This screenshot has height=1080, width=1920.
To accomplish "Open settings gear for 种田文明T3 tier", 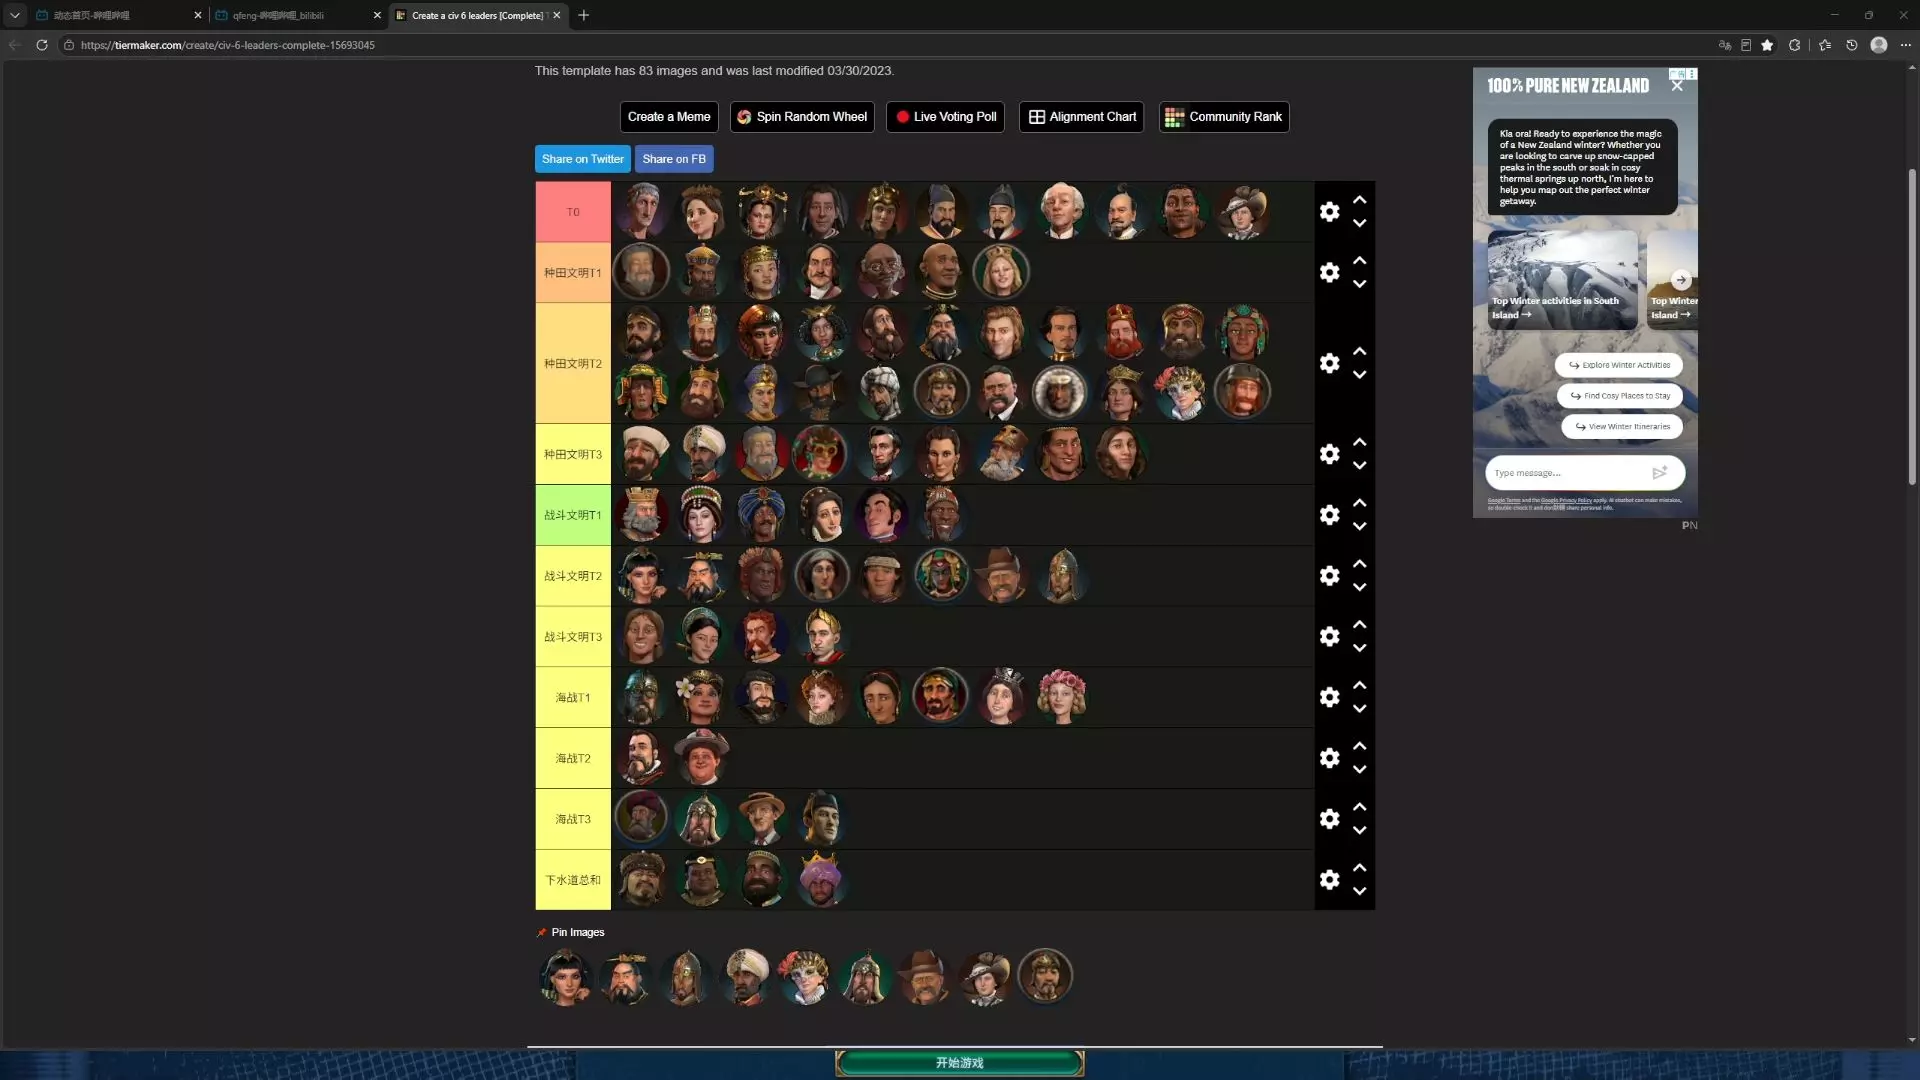I will tap(1329, 454).
